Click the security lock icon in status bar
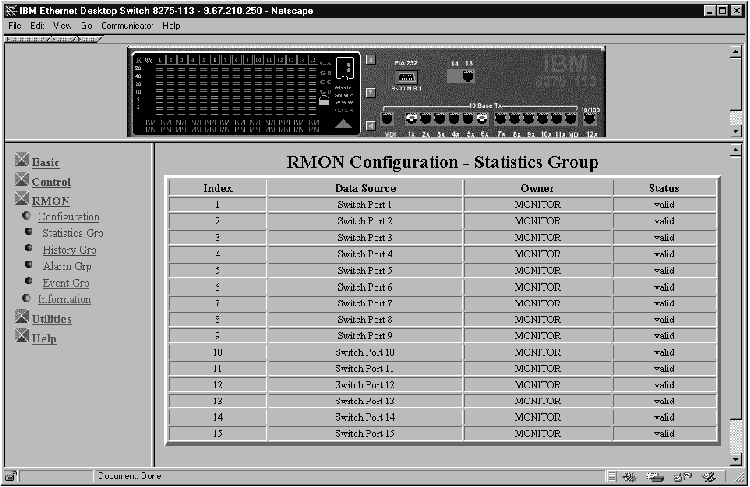Image resolution: width=750 pixels, height=487 pixels. tap(11, 477)
